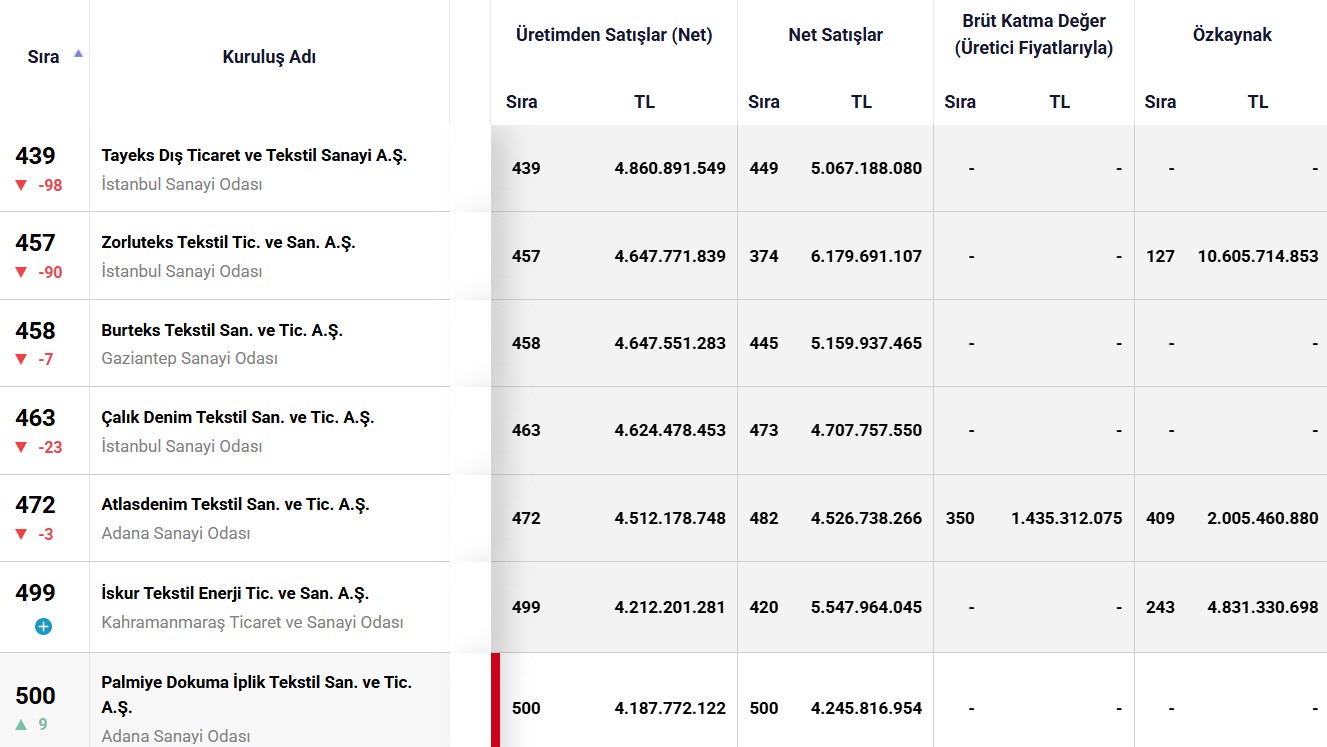Click the red down triangle beside -23

pyautogui.click(x=21, y=447)
